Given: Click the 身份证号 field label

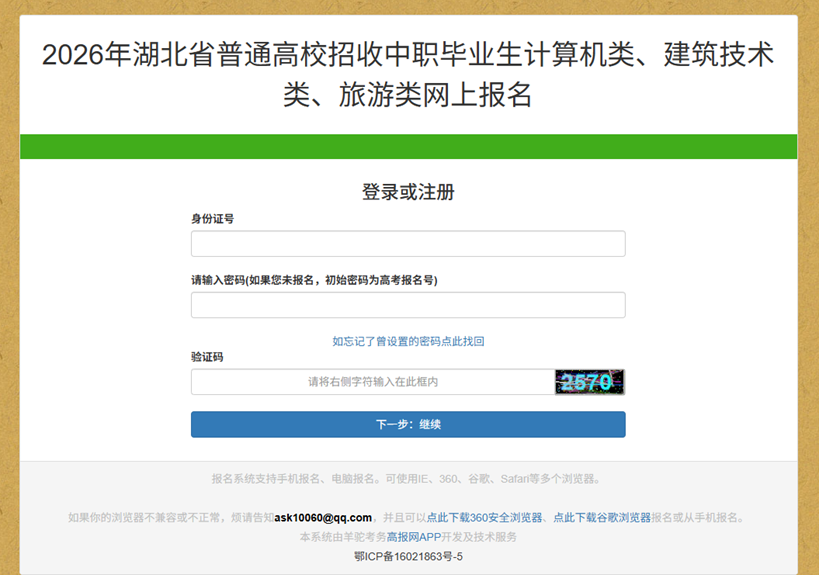Looking at the screenshot, I should point(213,218).
